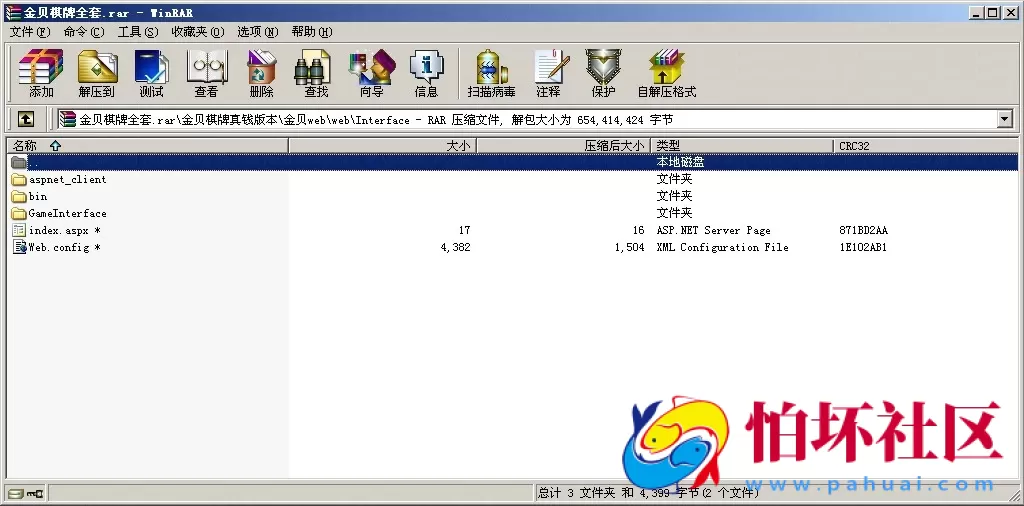
Task: Click the 自解压格式 (SFX) icon
Action: pos(667,73)
